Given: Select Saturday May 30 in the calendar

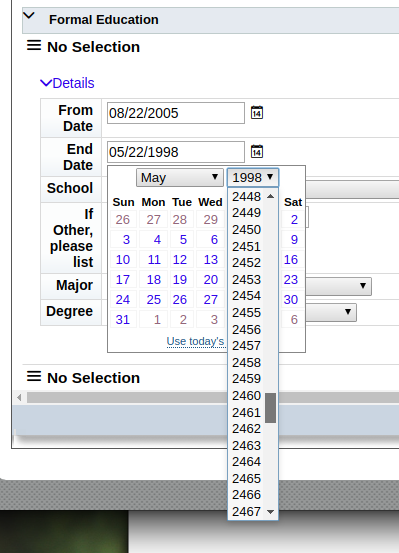Looking at the screenshot, I should click(291, 300).
